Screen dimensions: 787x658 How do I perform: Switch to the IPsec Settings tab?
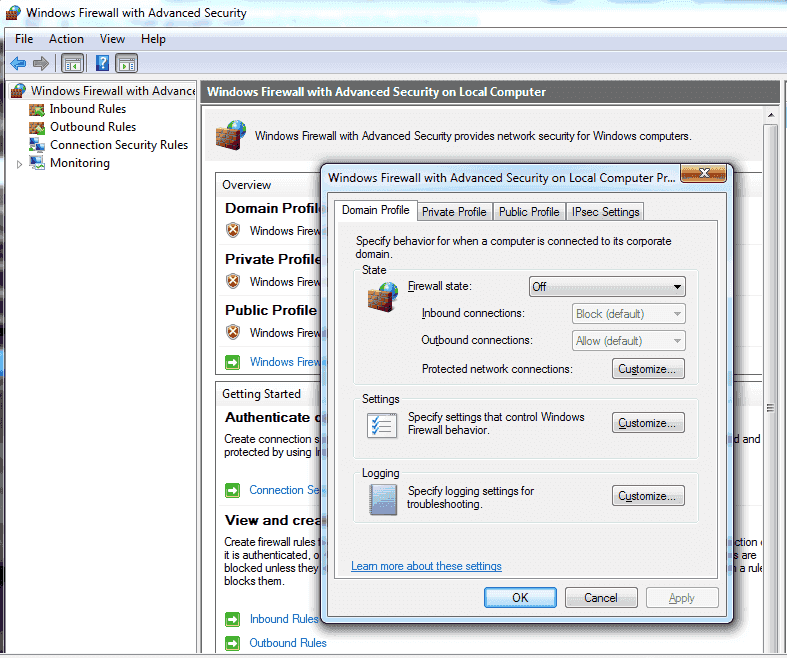[x=605, y=212]
